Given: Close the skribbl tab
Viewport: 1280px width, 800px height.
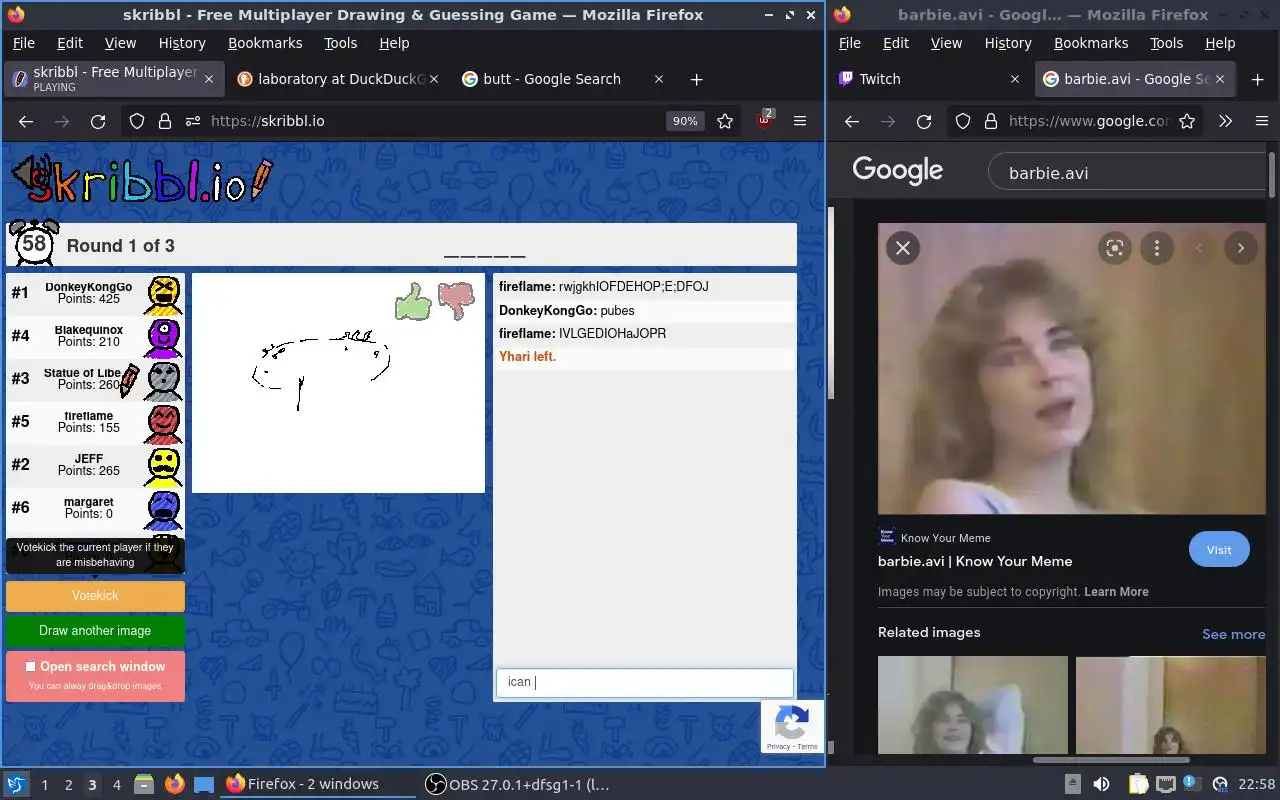Looking at the screenshot, I should click(x=209, y=79).
